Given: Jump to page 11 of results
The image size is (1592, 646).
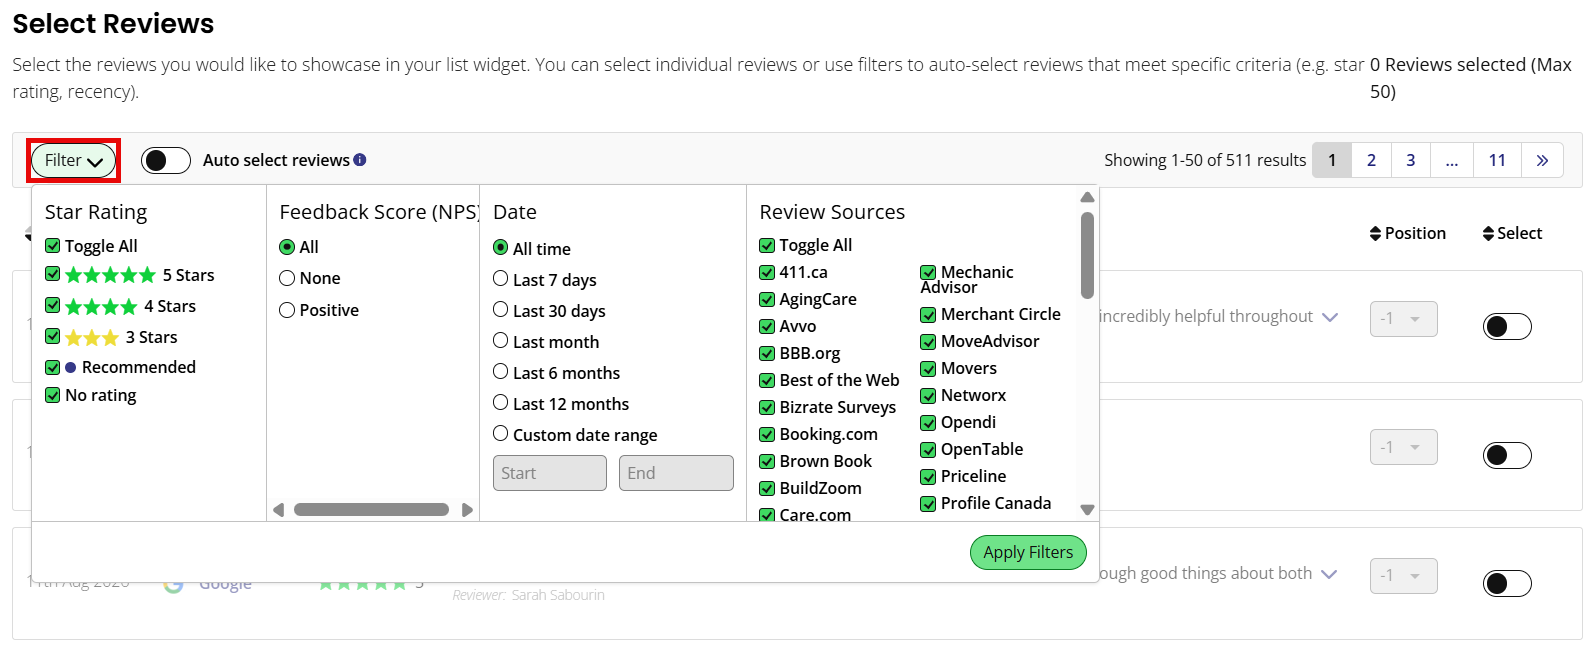Looking at the screenshot, I should point(1497,160).
